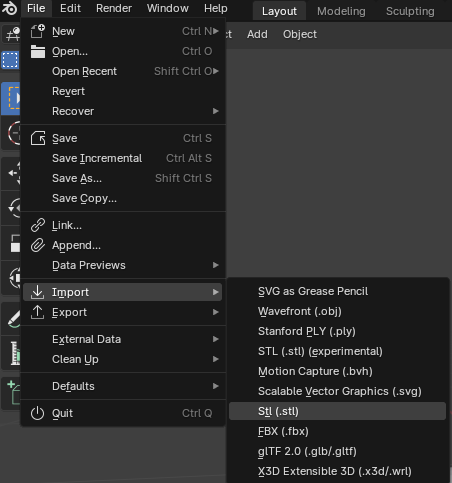Select the Transform tool icon
This screenshot has height=483, width=452.
11,278
